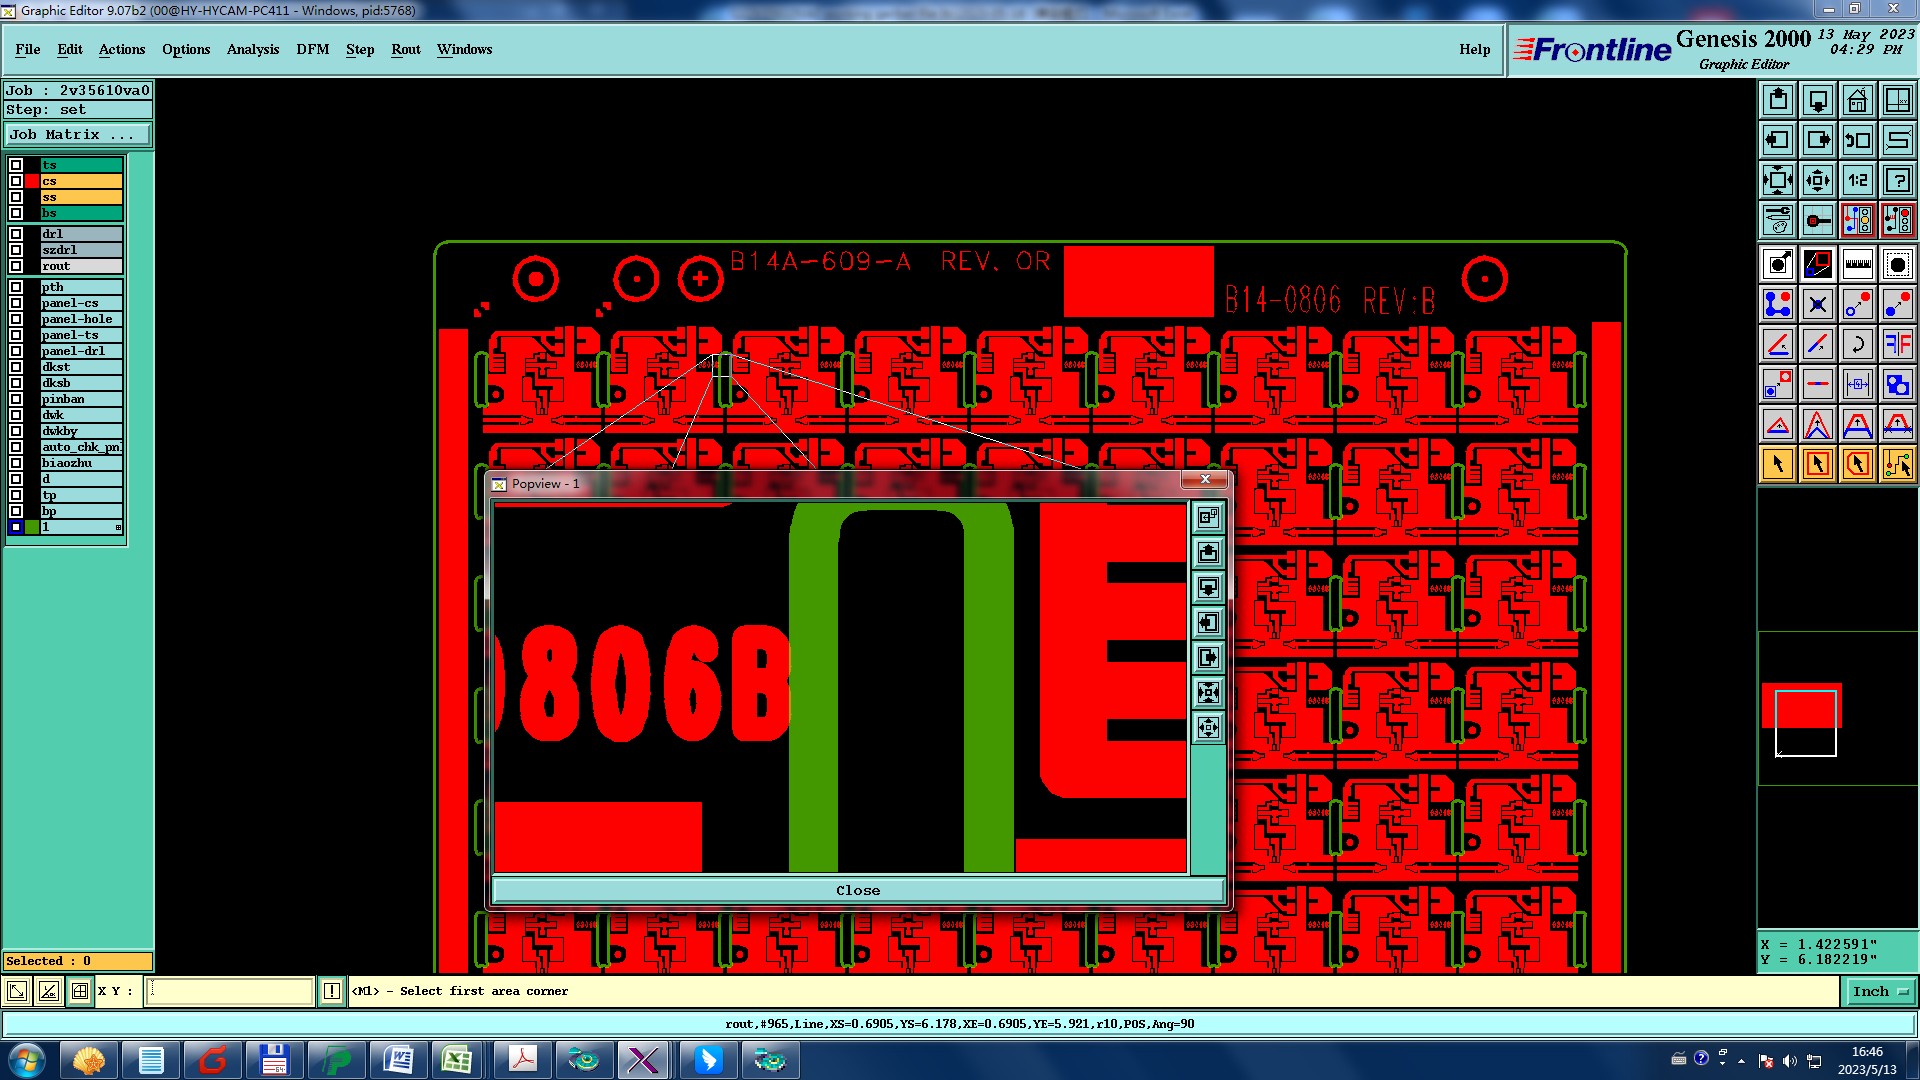Toggle the drl layer display checkbox
Image resolution: width=1920 pixels, height=1080 pixels.
click(16, 234)
